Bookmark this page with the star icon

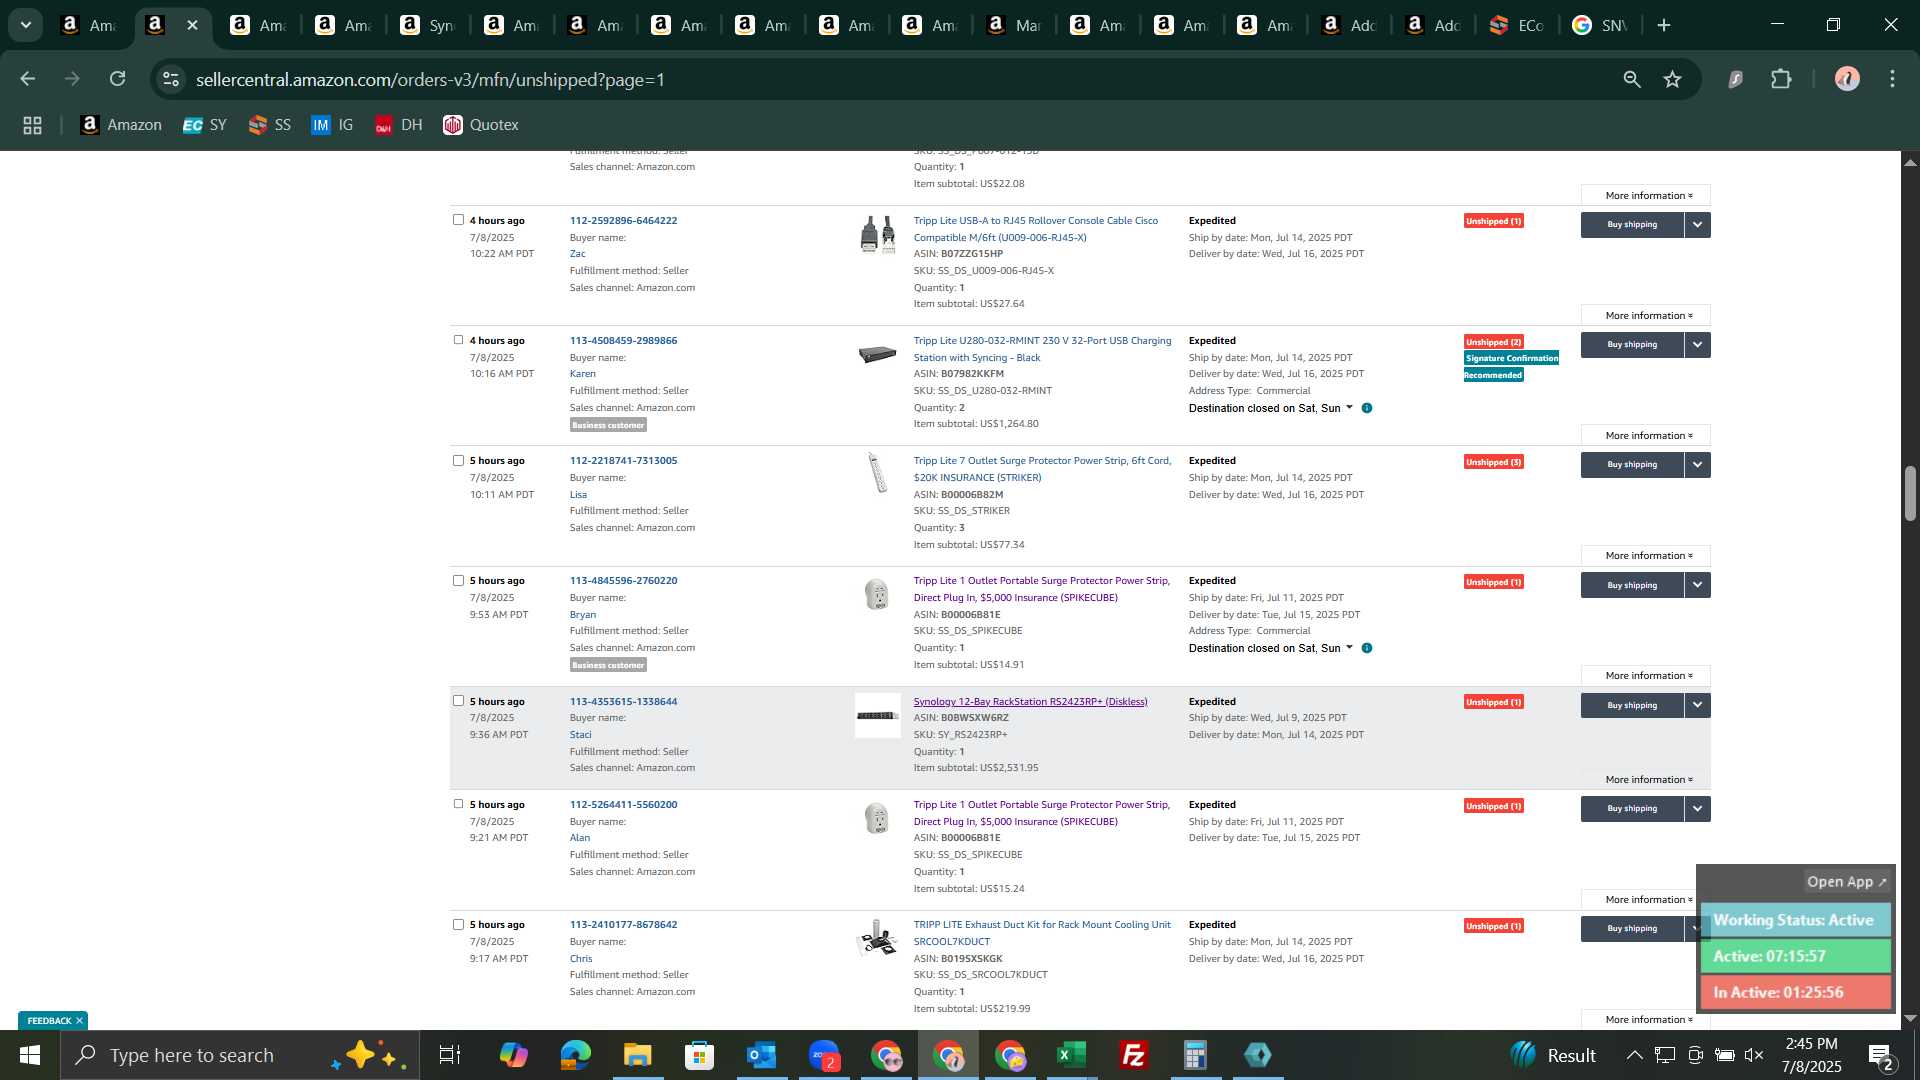click(1672, 79)
